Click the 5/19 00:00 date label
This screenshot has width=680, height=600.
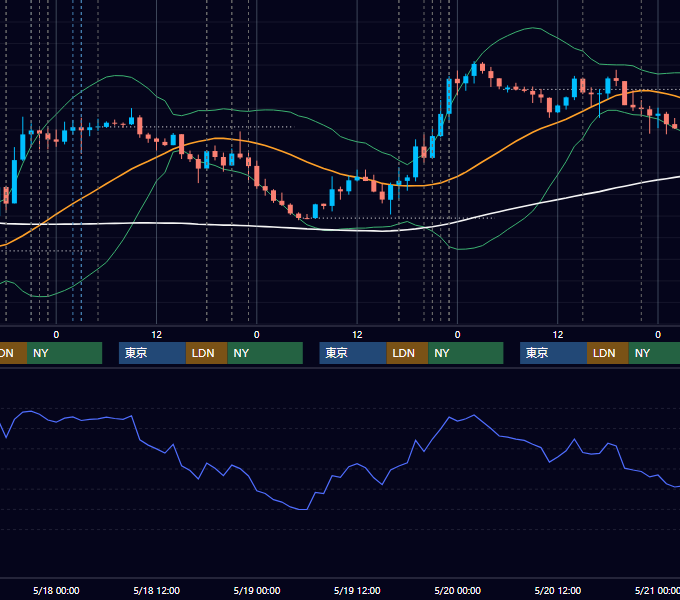click(x=257, y=590)
